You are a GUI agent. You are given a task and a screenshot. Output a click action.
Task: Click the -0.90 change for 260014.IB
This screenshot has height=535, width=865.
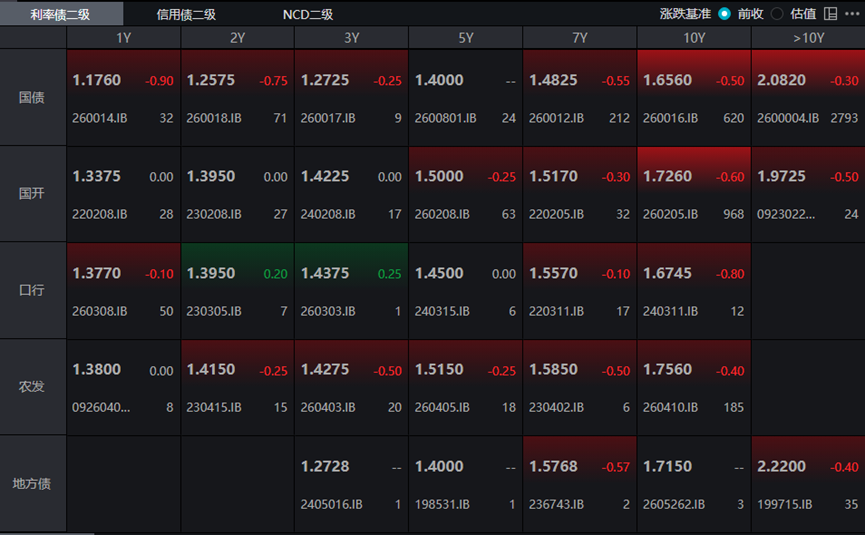(x=159, y=81)
